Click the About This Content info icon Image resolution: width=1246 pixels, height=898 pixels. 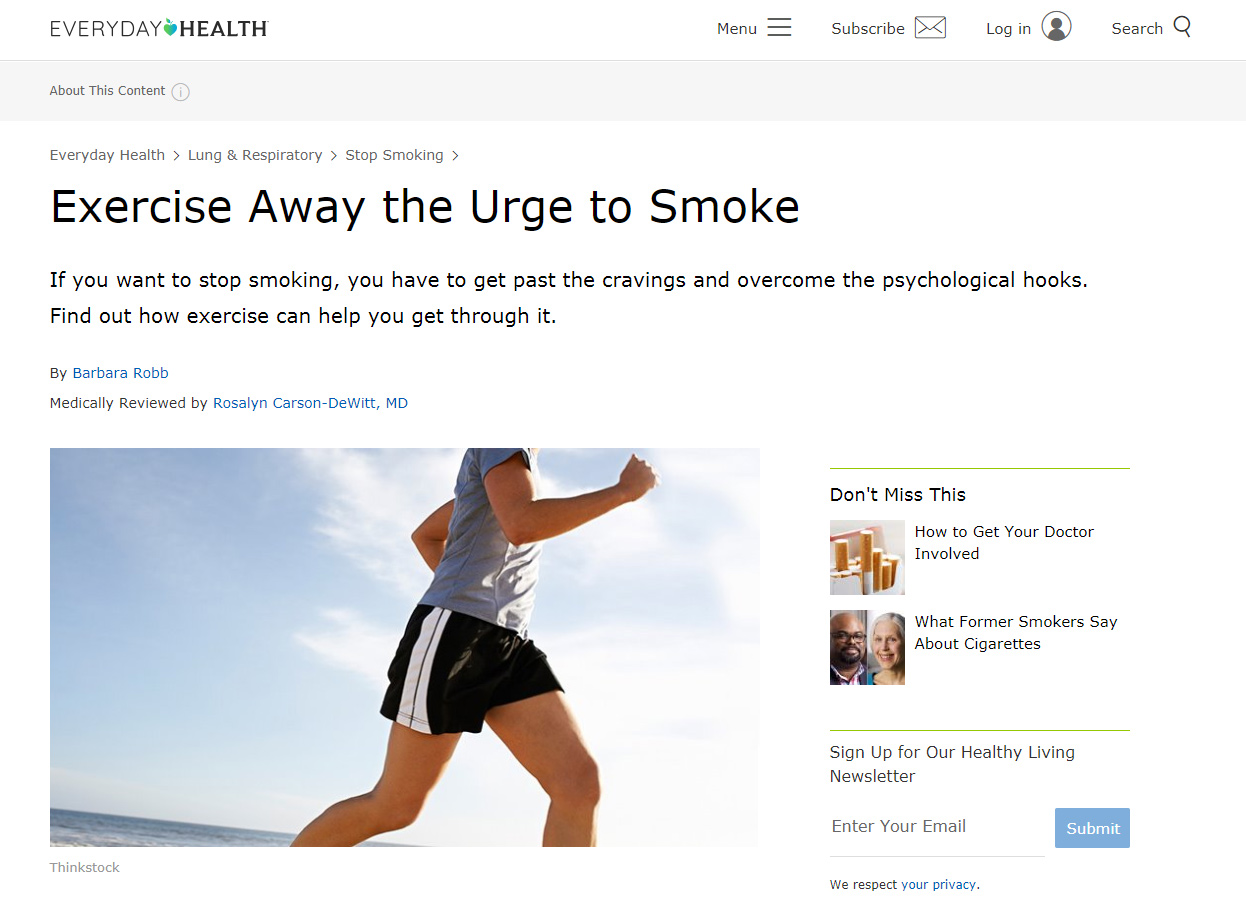point(180,92)
